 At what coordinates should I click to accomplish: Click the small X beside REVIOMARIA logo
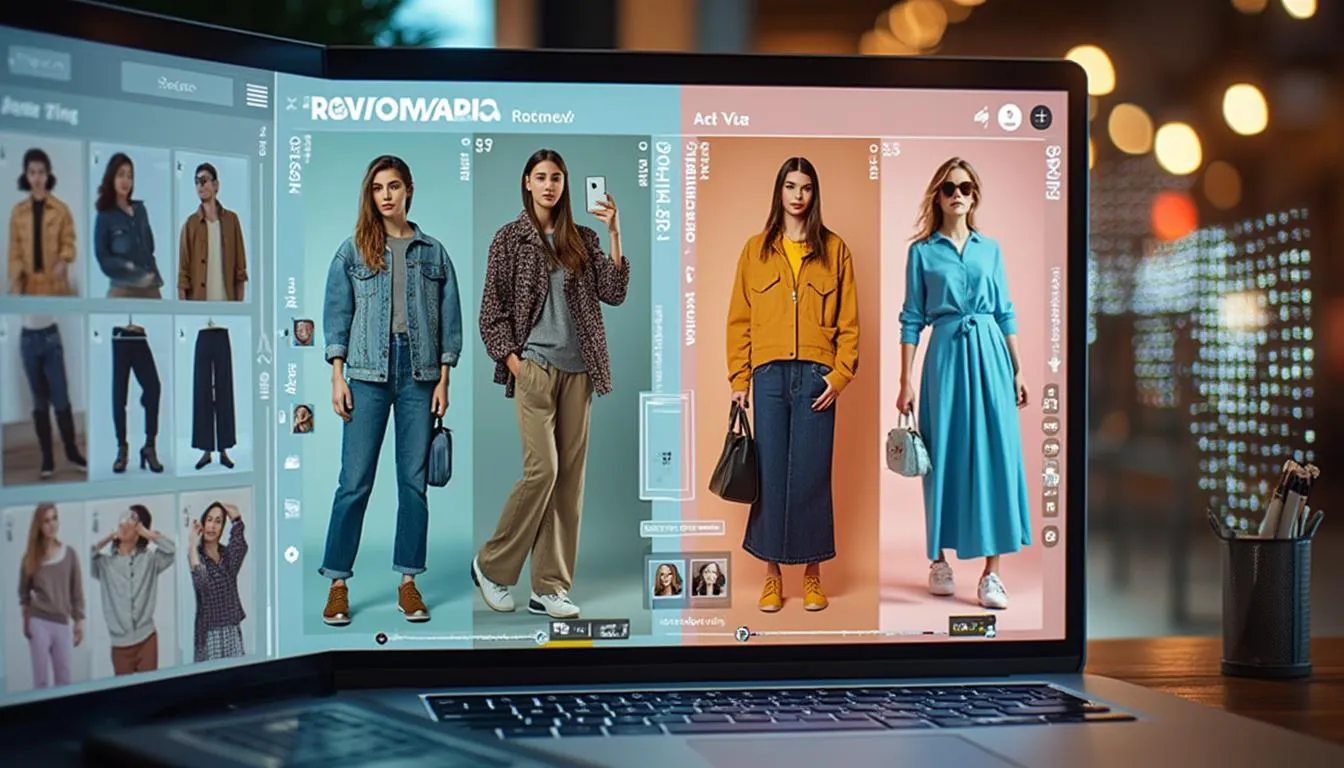pos(292,103)
